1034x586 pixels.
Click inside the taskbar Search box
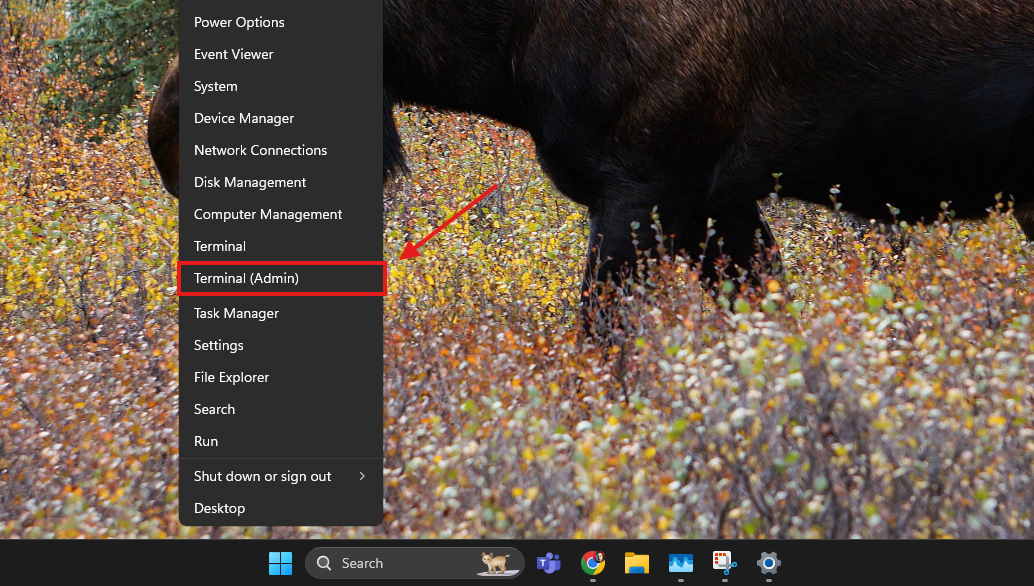[400, 563]
